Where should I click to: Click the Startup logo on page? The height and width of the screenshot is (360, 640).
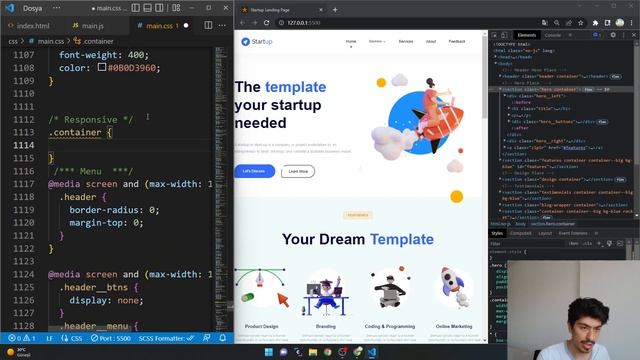pyautogui.click(x=256, y=41)
